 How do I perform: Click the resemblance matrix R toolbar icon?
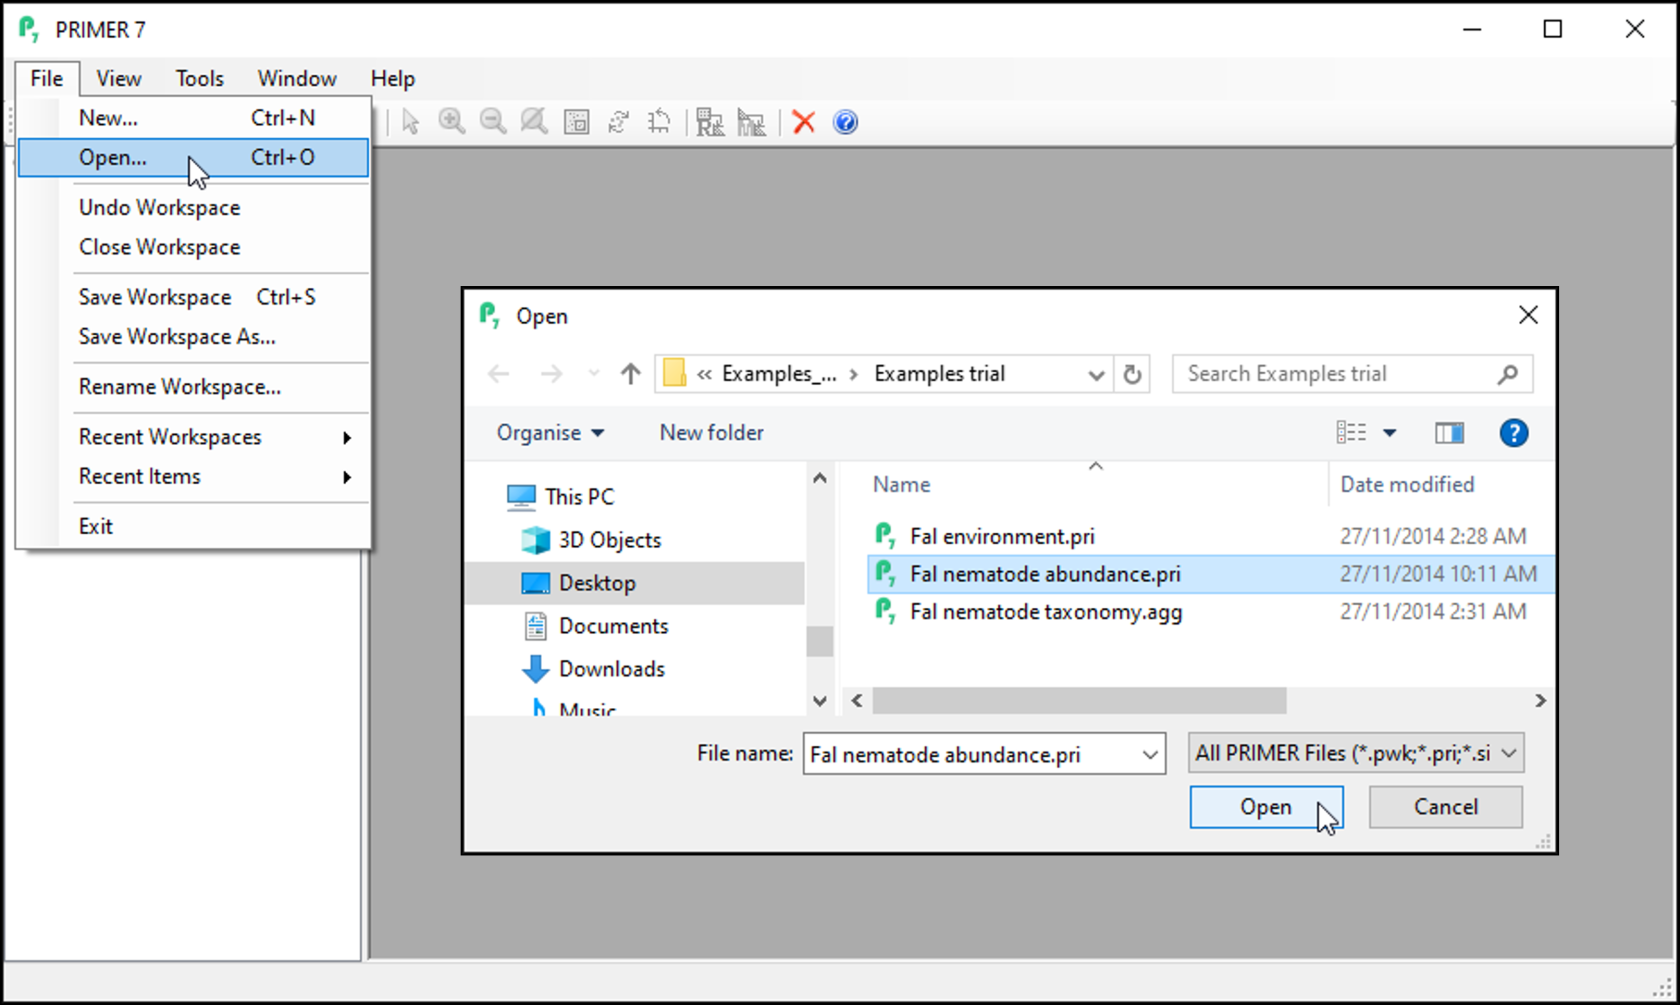710,122
